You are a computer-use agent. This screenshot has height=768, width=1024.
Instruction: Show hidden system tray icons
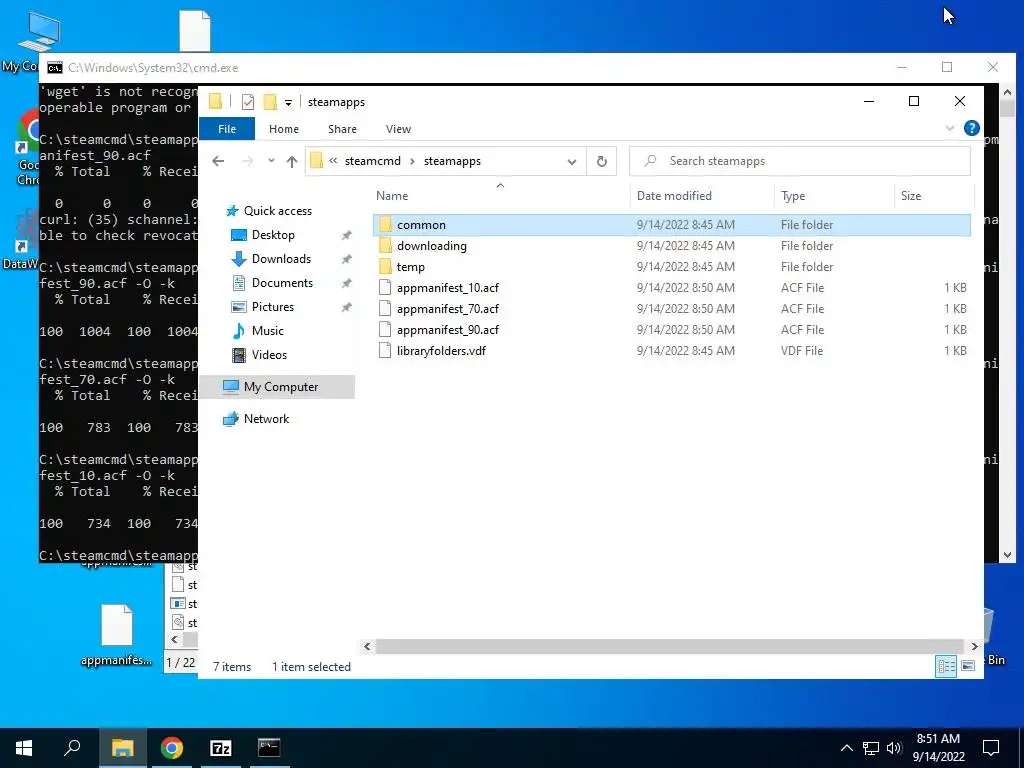click(846, 748)
